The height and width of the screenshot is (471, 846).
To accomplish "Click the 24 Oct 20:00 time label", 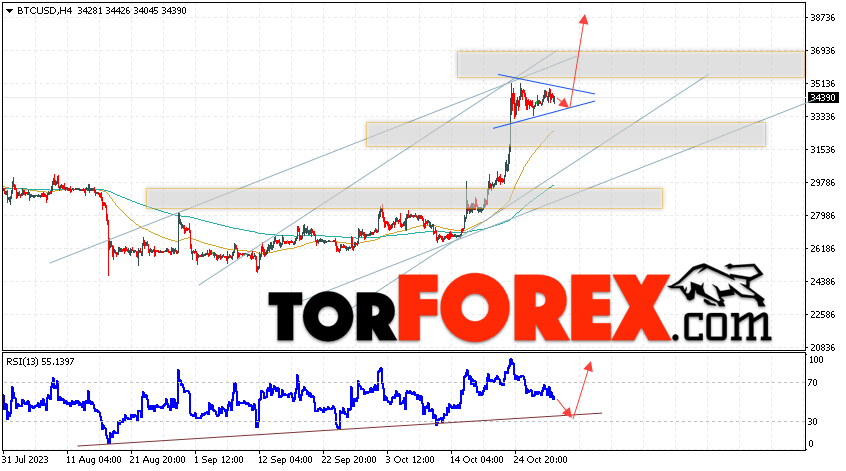I will pyautogui.click(x=540, y=460).
